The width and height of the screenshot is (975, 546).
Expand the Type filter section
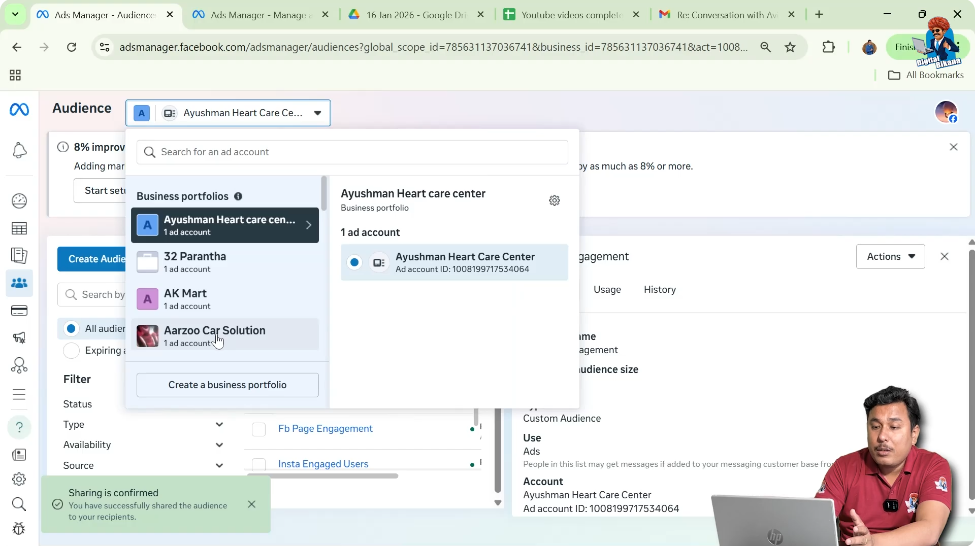pyautogui.click(x=219, y=425)
